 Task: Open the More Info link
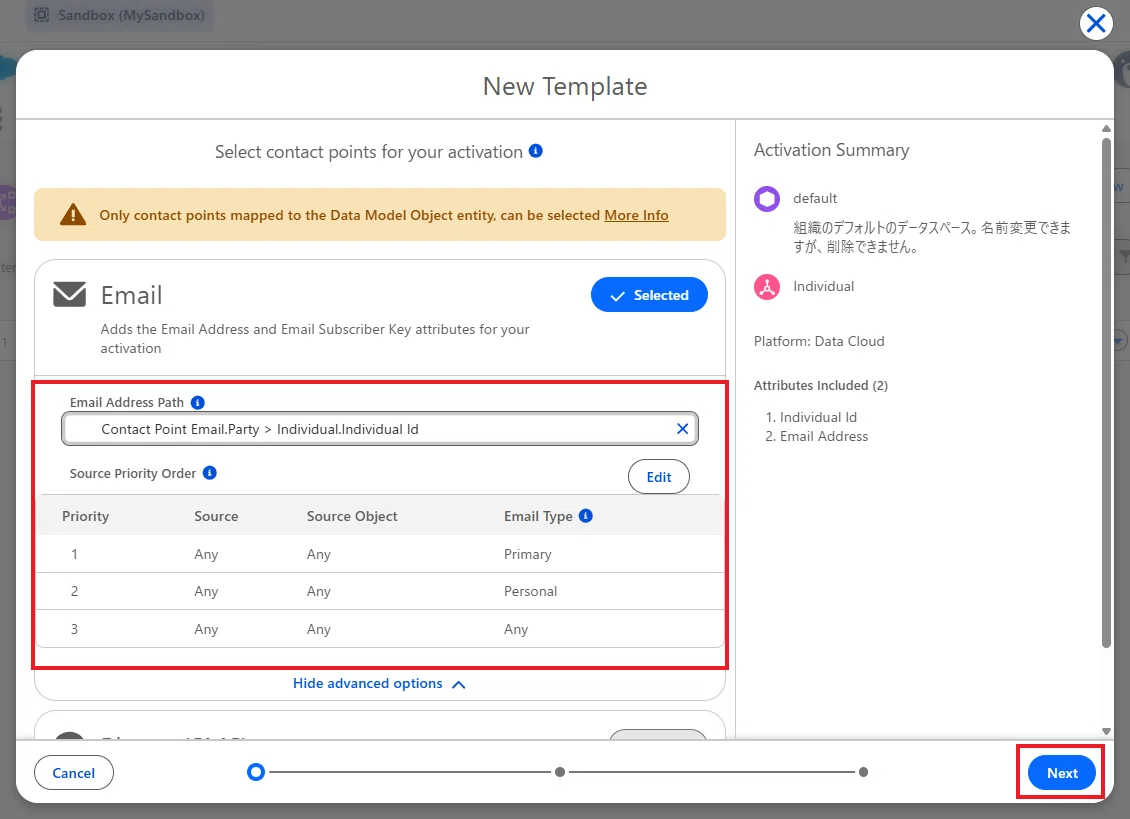pos(636,215)
